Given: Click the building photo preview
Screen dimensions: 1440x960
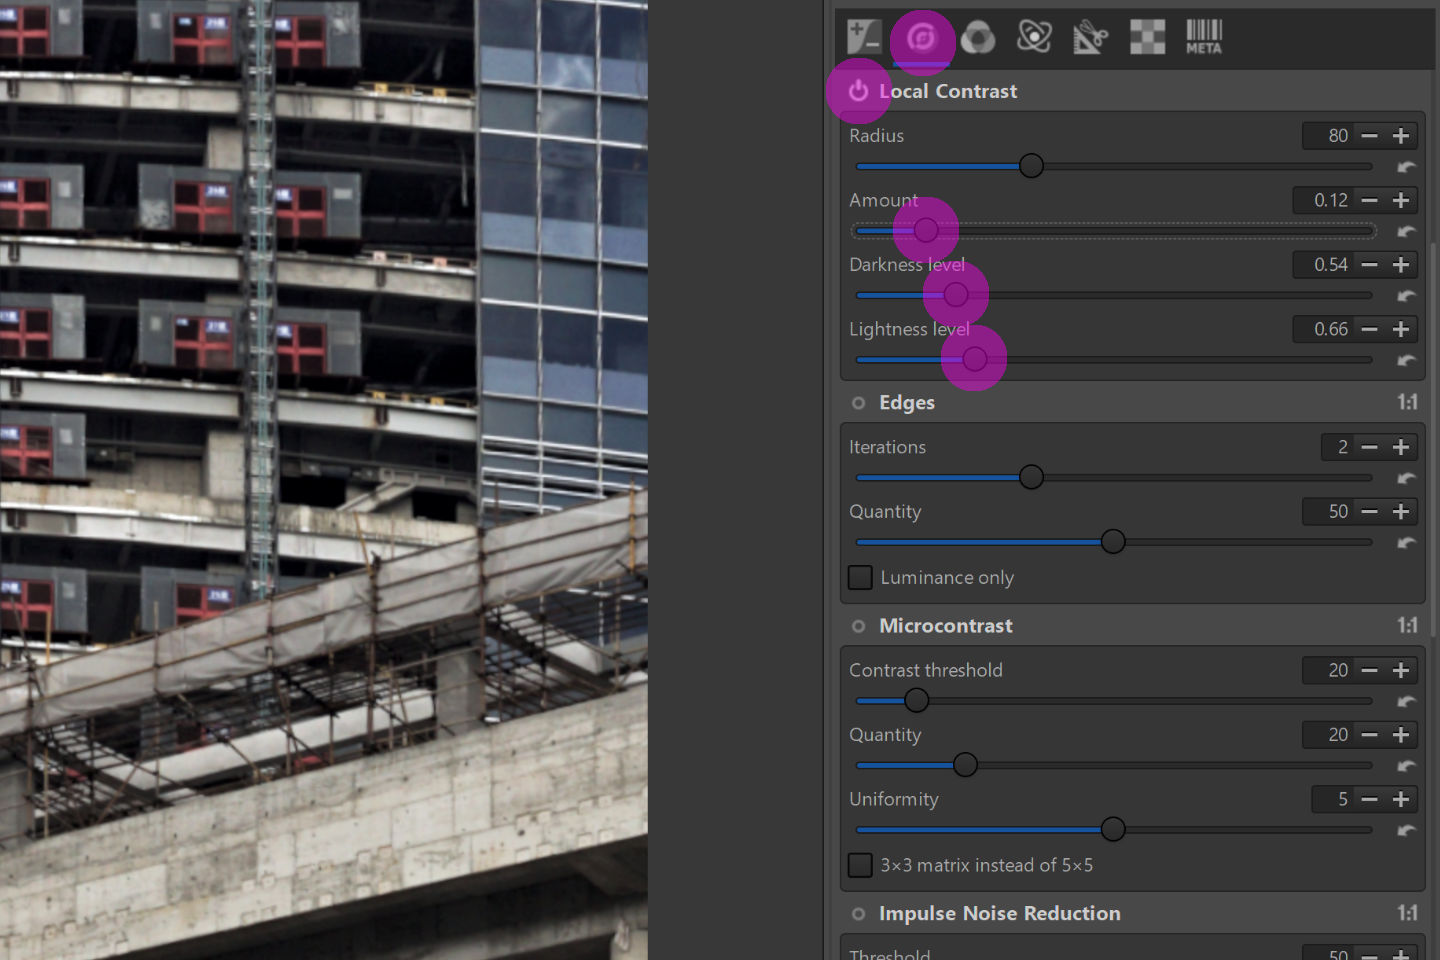Looking at the screenshot, I should click(324, 480).
